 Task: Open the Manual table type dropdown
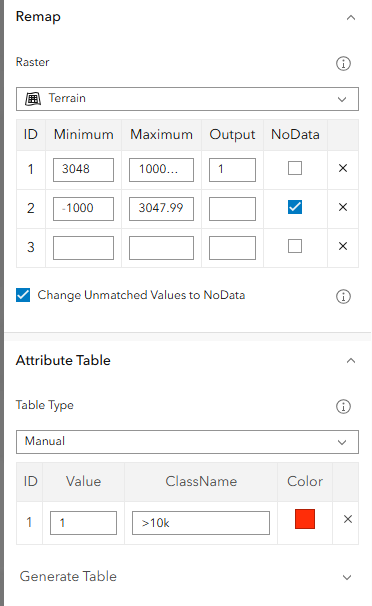tap(187, 442)
